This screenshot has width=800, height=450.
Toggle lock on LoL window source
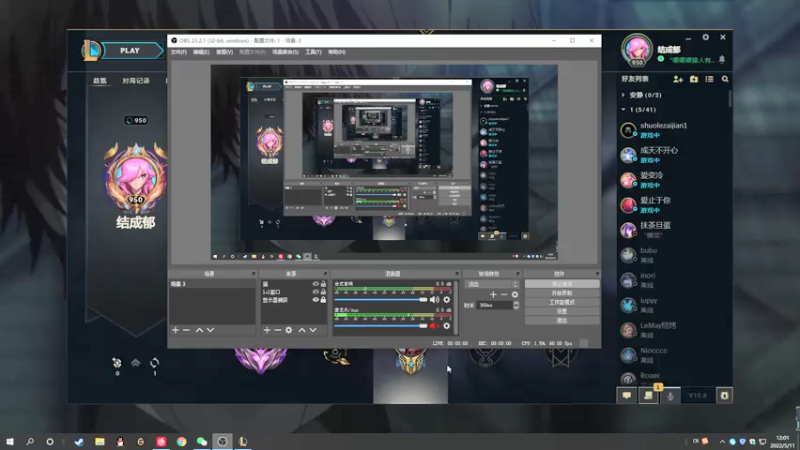(323, 292)
